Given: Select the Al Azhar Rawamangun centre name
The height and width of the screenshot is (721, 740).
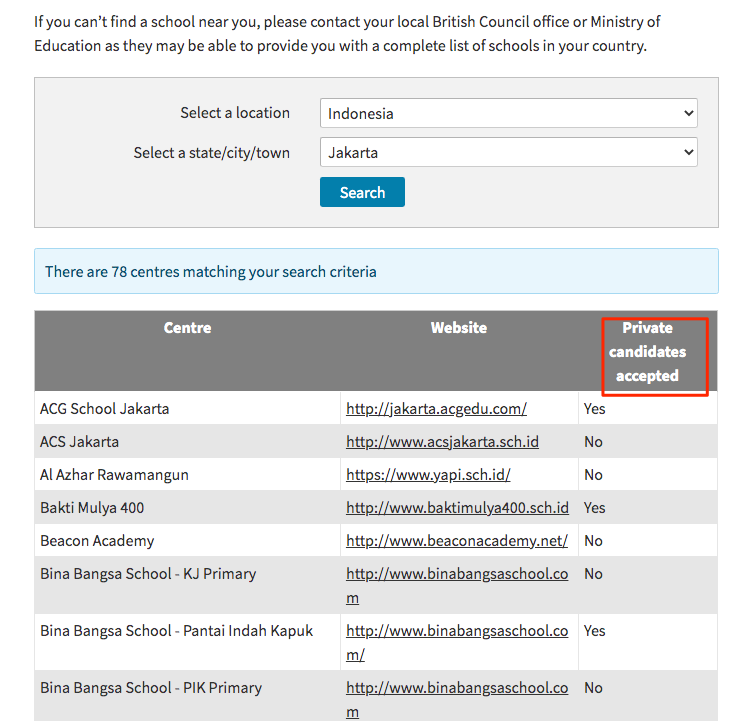Looking at the screenshot, I should 114,475.
